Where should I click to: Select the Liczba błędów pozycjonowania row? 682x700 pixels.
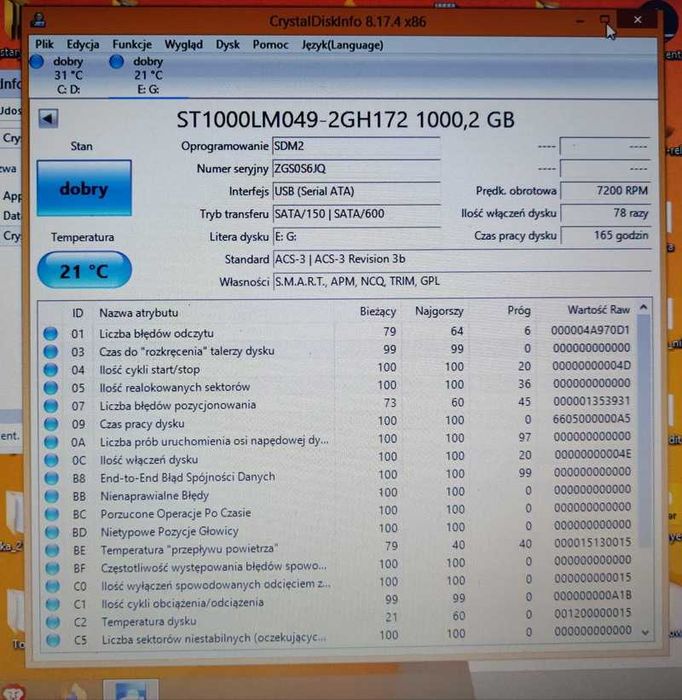338,404
